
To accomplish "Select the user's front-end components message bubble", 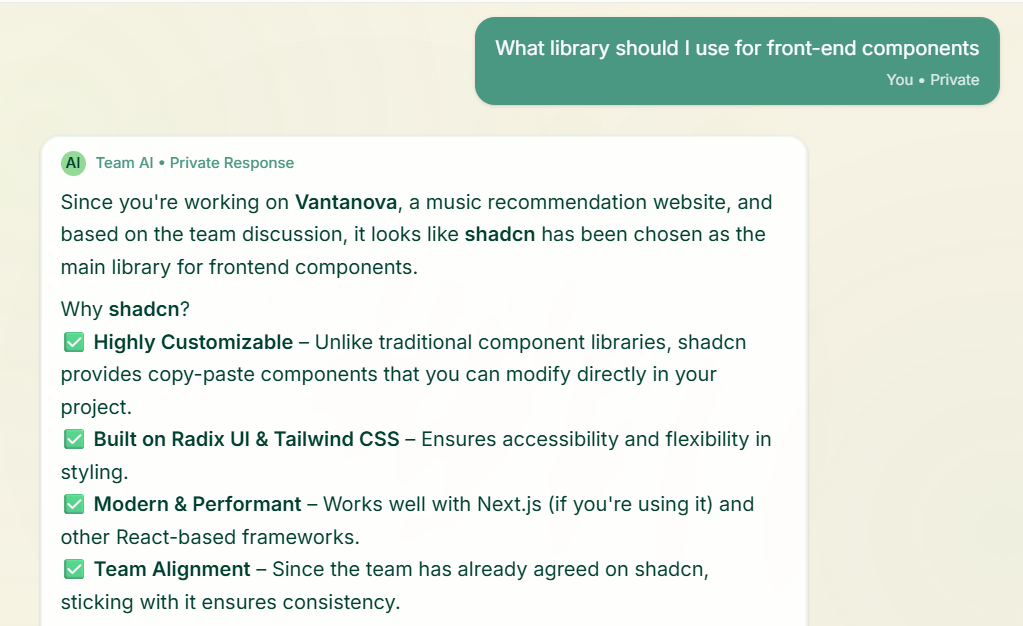I will pos(737,61).
